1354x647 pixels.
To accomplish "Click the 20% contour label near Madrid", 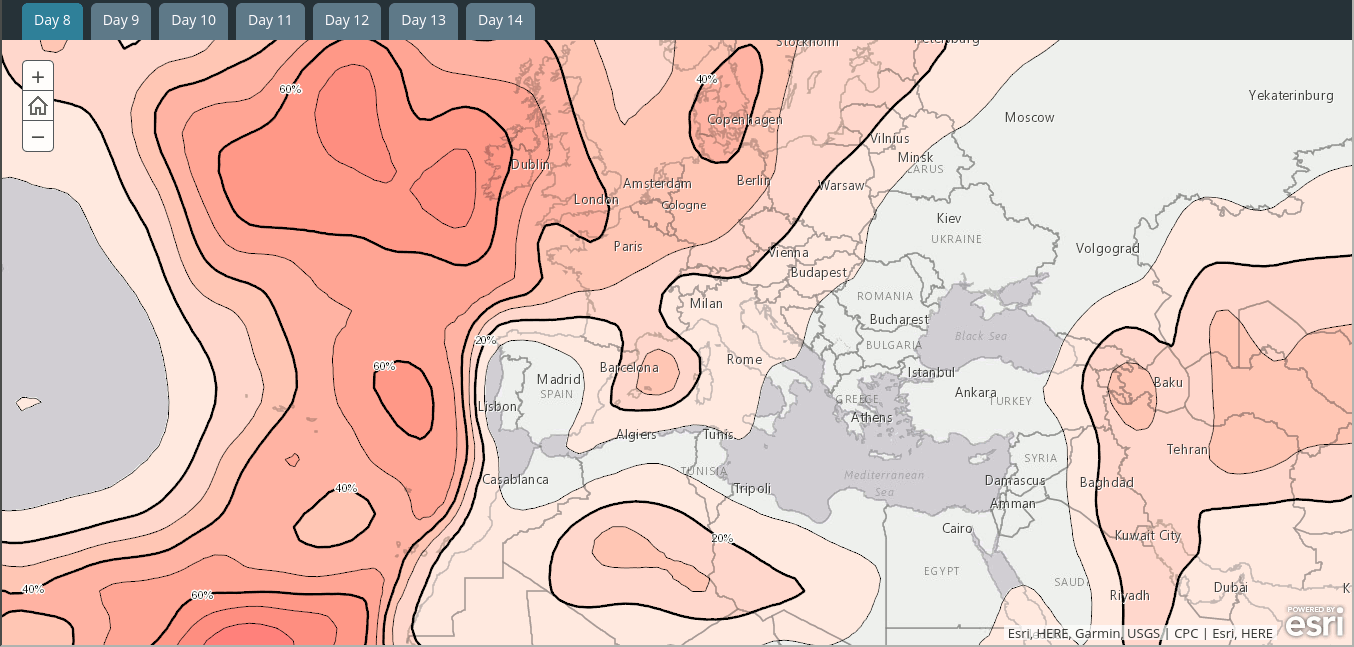I will pos(485,340).
